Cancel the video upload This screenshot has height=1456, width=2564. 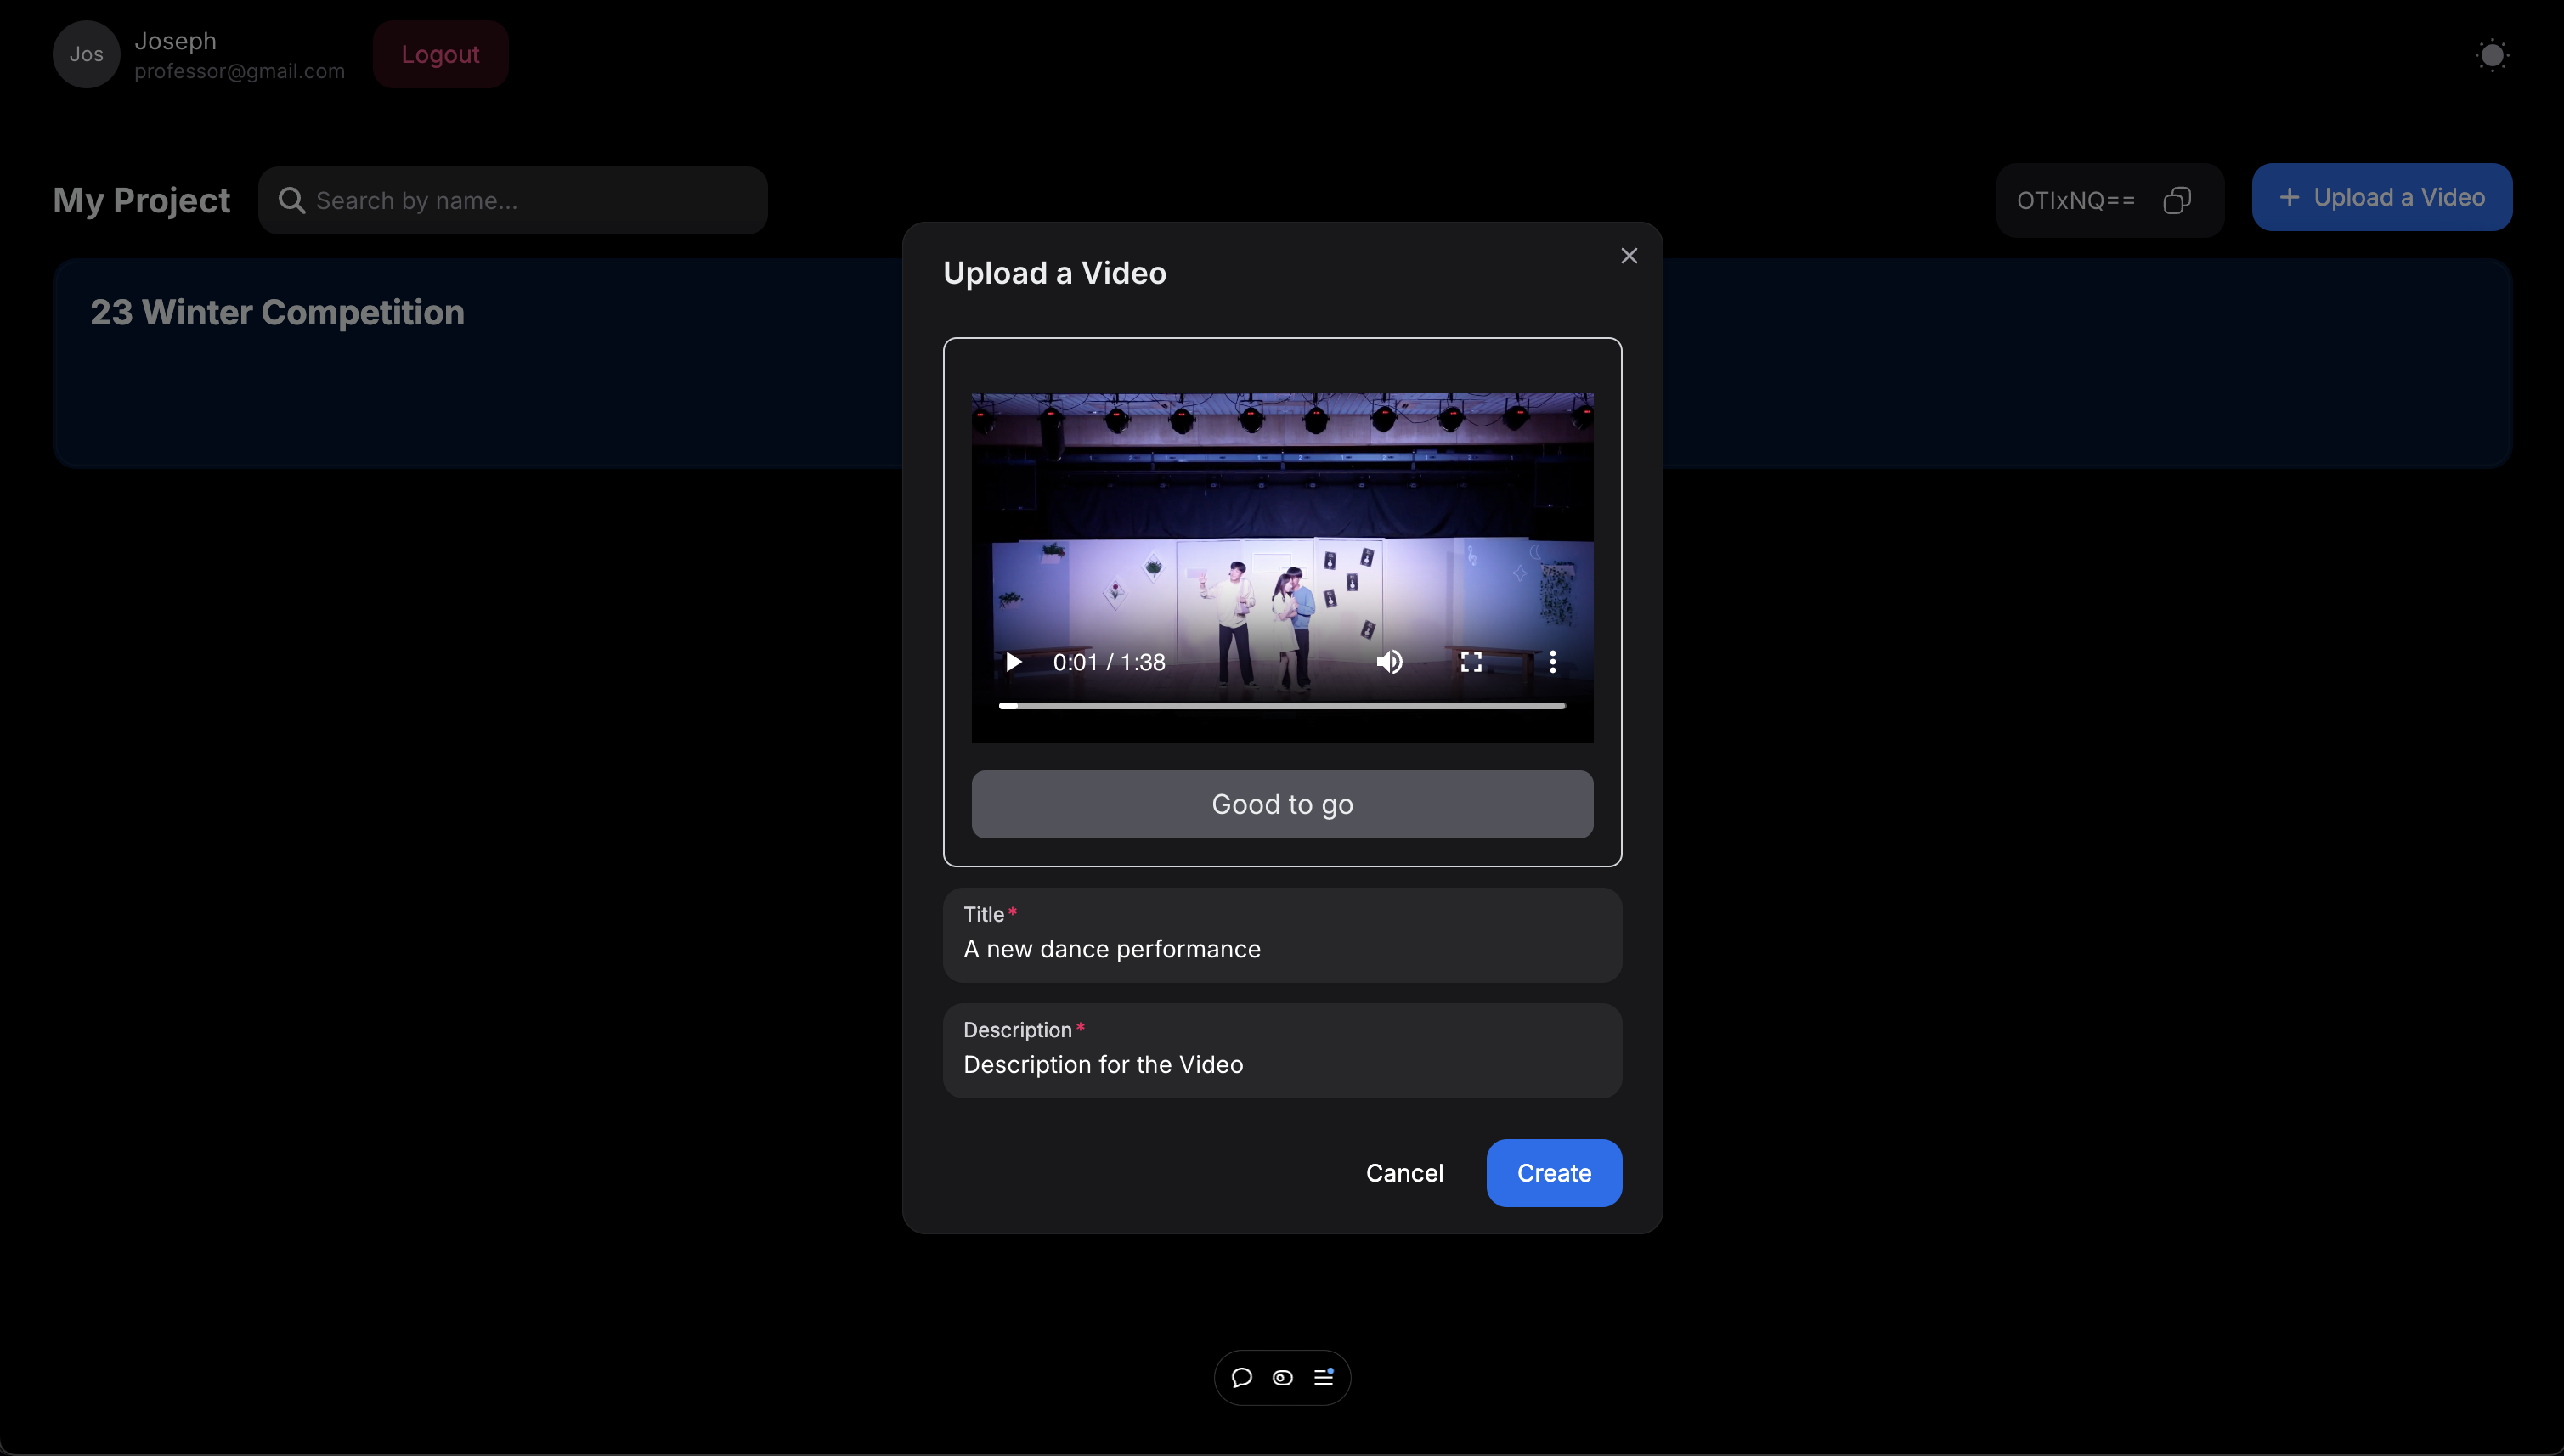pos(1404,1173)
